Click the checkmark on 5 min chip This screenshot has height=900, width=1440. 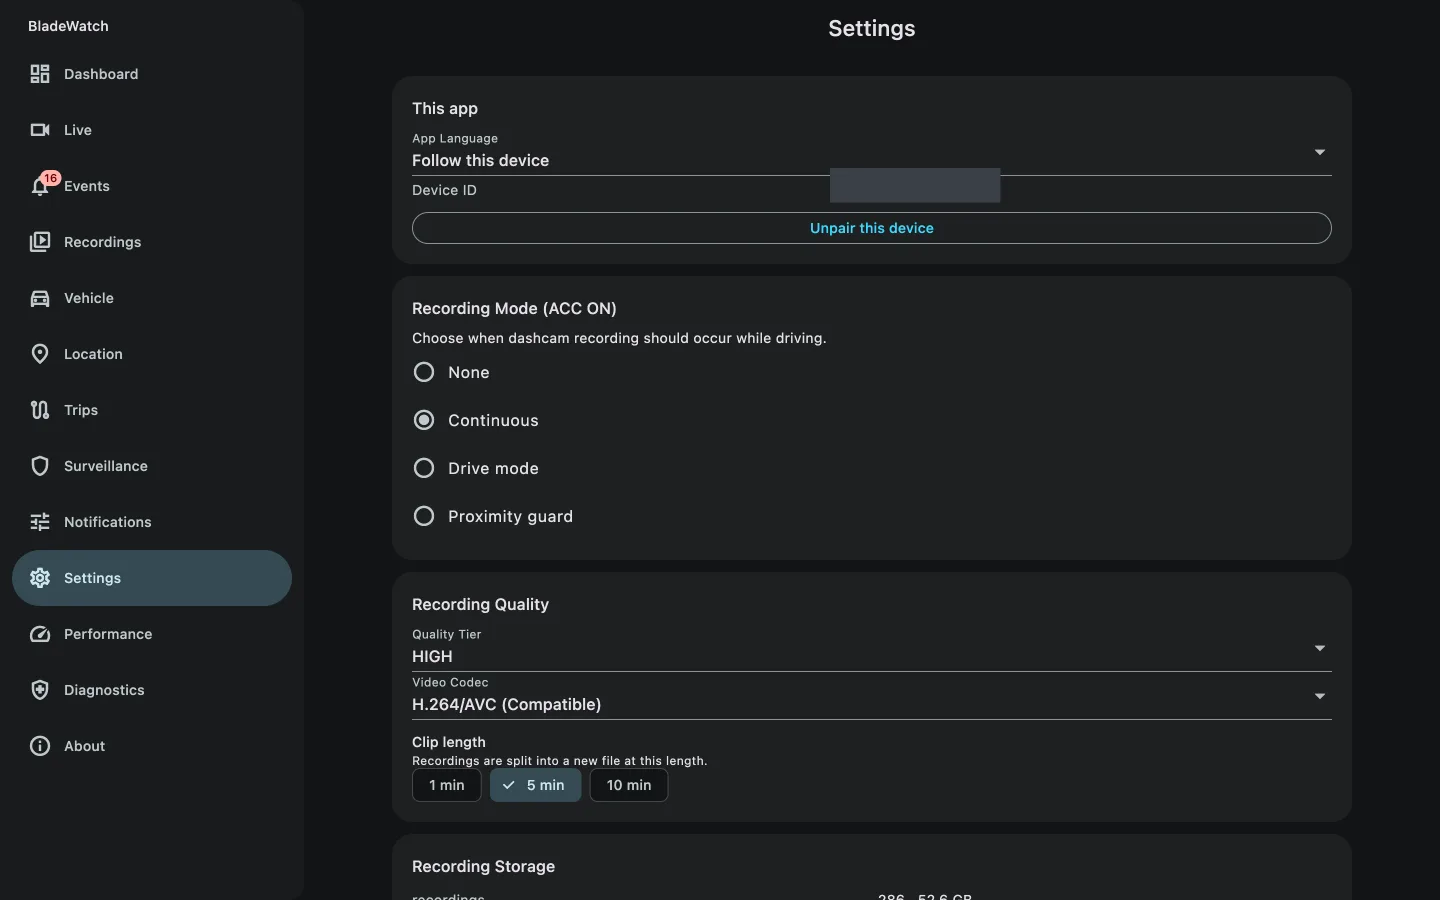coord(509,785)
